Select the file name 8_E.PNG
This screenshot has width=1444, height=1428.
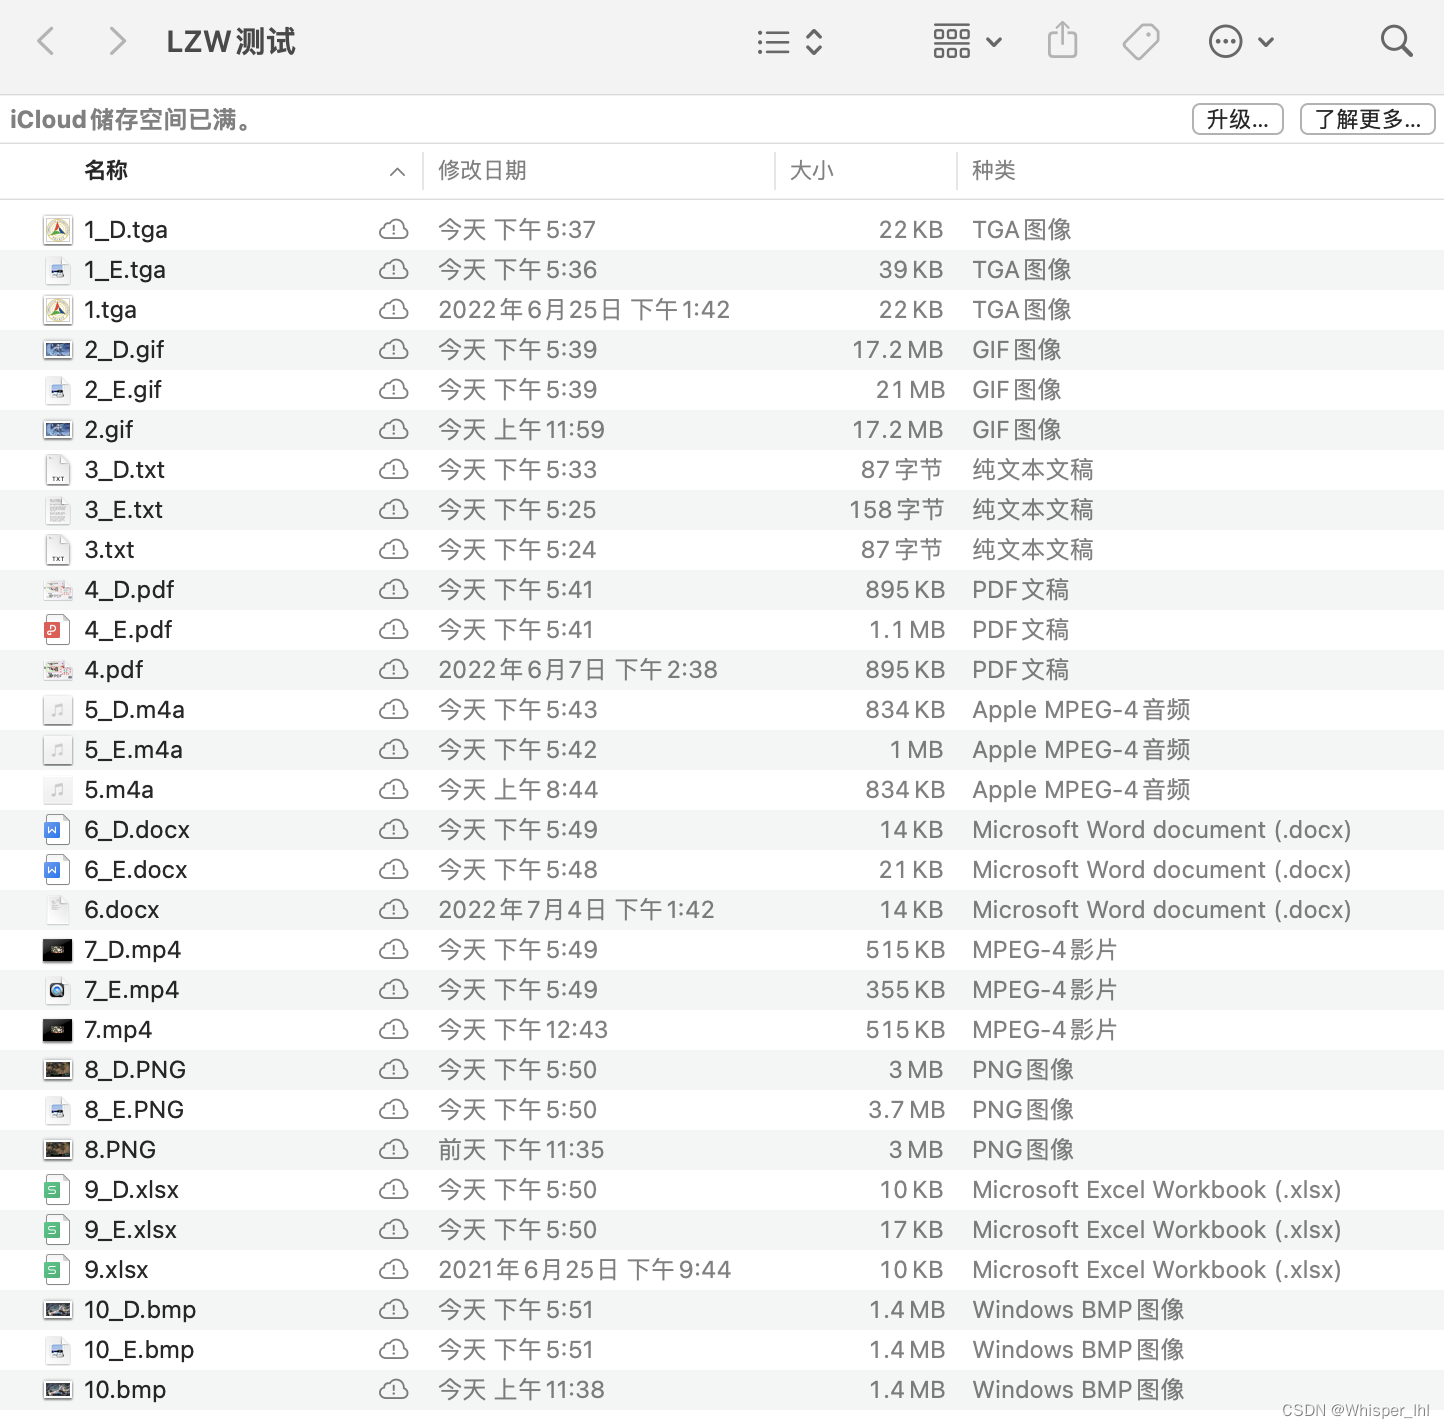(134, 1110)
